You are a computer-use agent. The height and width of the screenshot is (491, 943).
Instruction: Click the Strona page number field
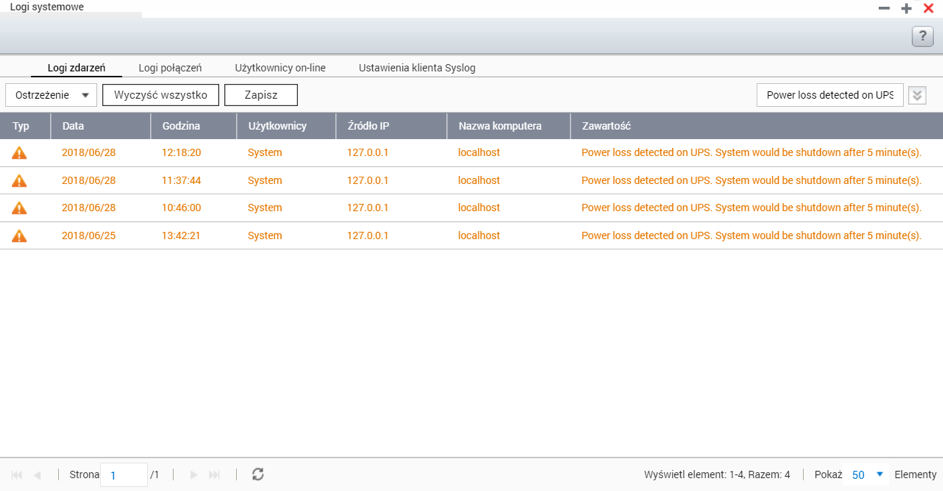[123, 475]
